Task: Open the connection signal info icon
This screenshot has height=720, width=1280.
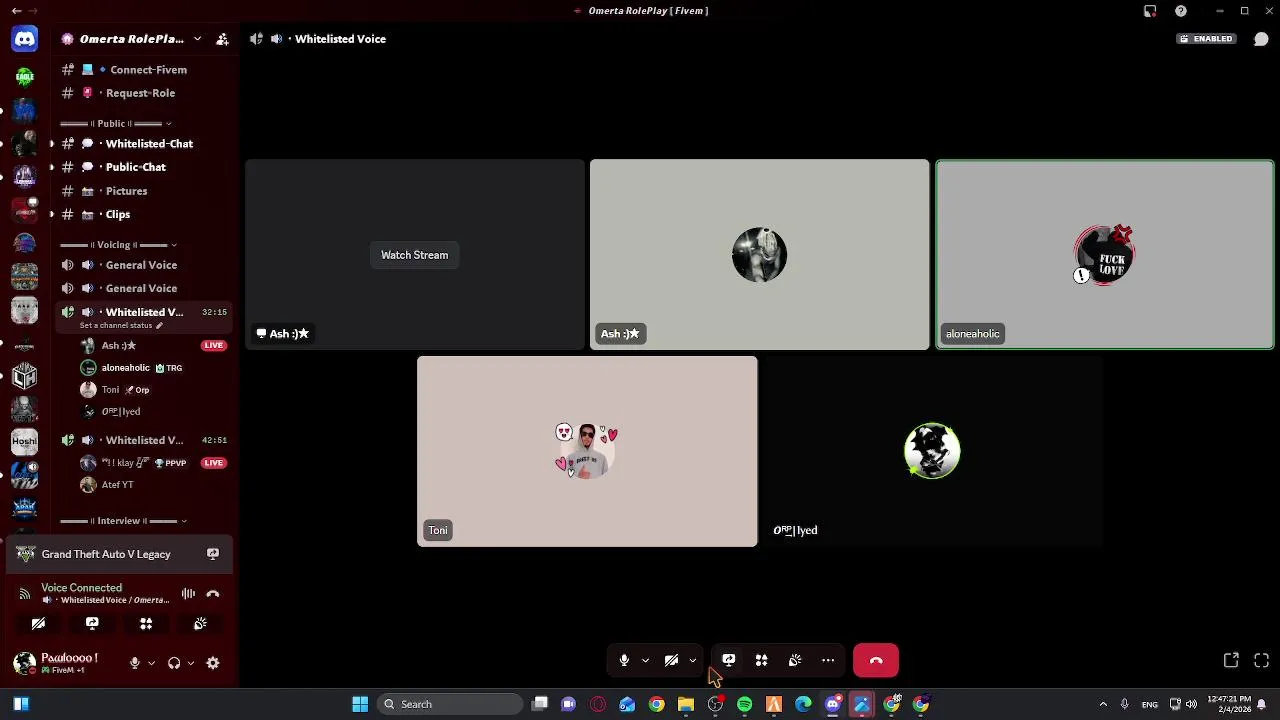Action: coord(24,594)
